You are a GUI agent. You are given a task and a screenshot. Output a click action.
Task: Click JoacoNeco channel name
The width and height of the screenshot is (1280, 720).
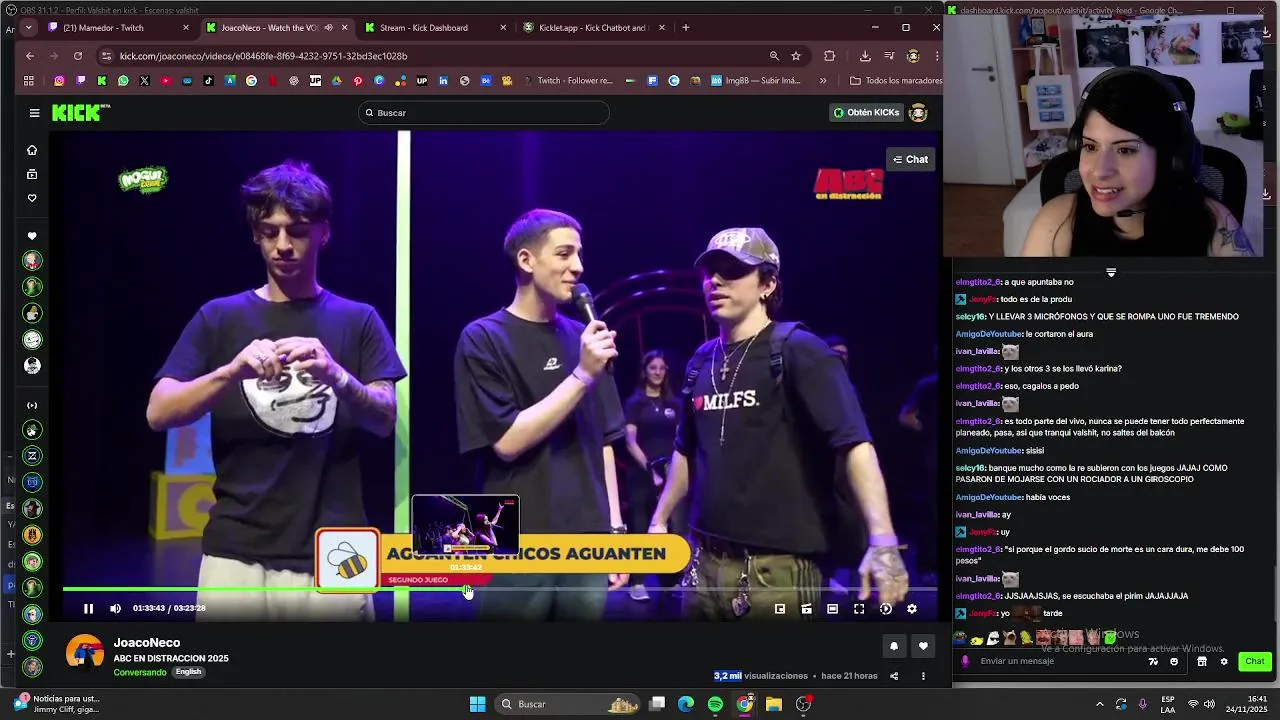coord(147,643)
